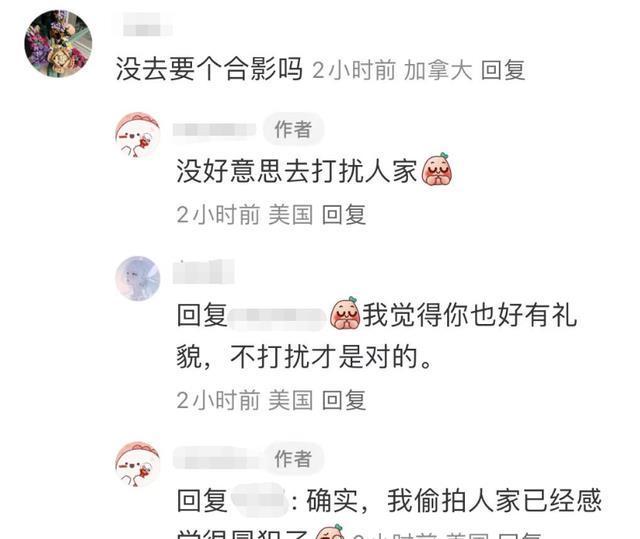The image size is (640, 539).
Task: Tap the peach emoji after 打扰人家
Action: [x=436, y=169]
